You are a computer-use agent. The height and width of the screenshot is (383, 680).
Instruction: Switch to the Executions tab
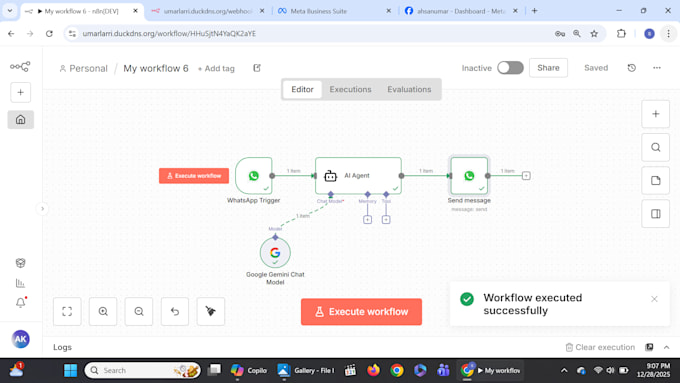pos(350,89)
